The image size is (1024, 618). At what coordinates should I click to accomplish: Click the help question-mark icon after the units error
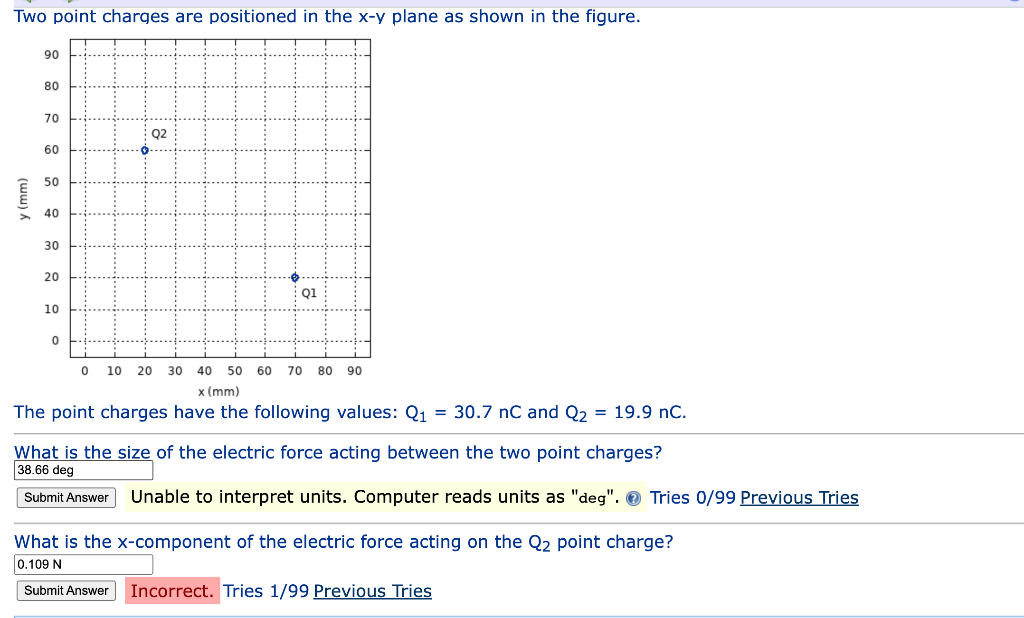tap(631, 497)
